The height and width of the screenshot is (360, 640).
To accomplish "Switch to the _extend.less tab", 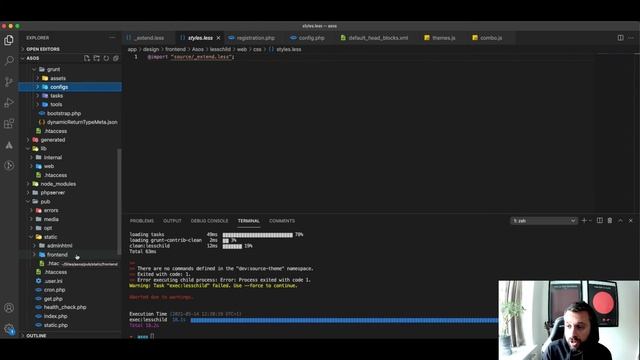I will point(149,38).
